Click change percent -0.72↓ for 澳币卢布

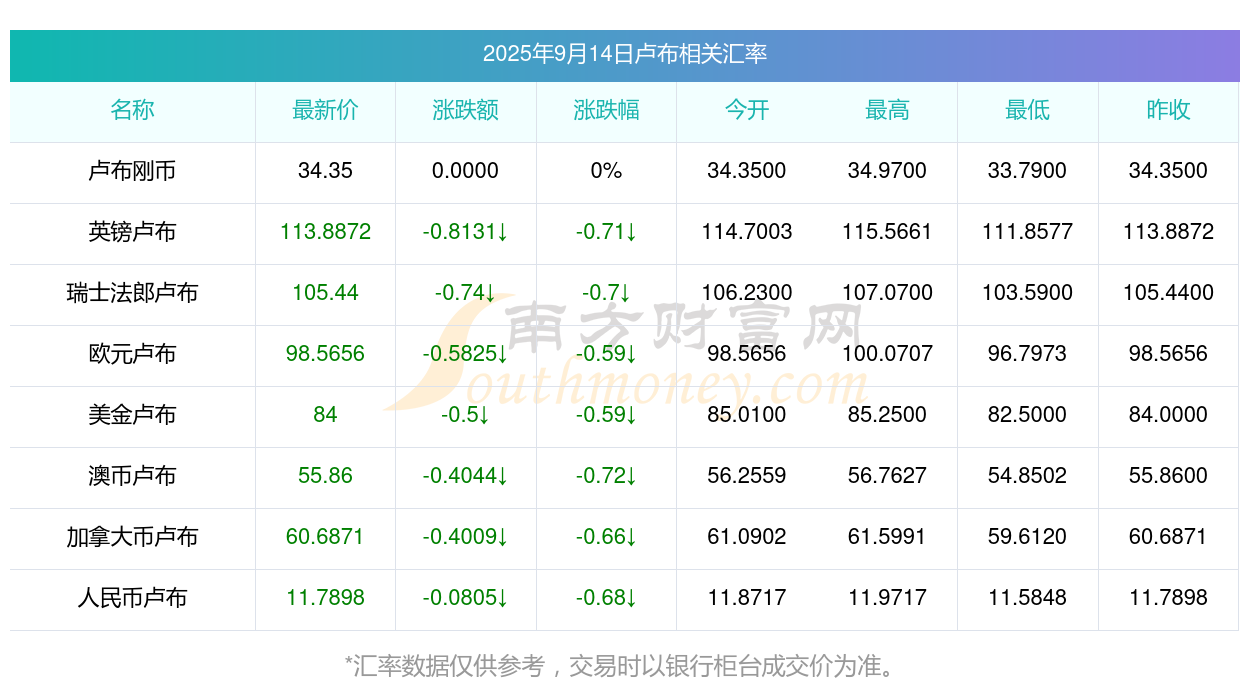pyautogui.click(x=606, y=476)
